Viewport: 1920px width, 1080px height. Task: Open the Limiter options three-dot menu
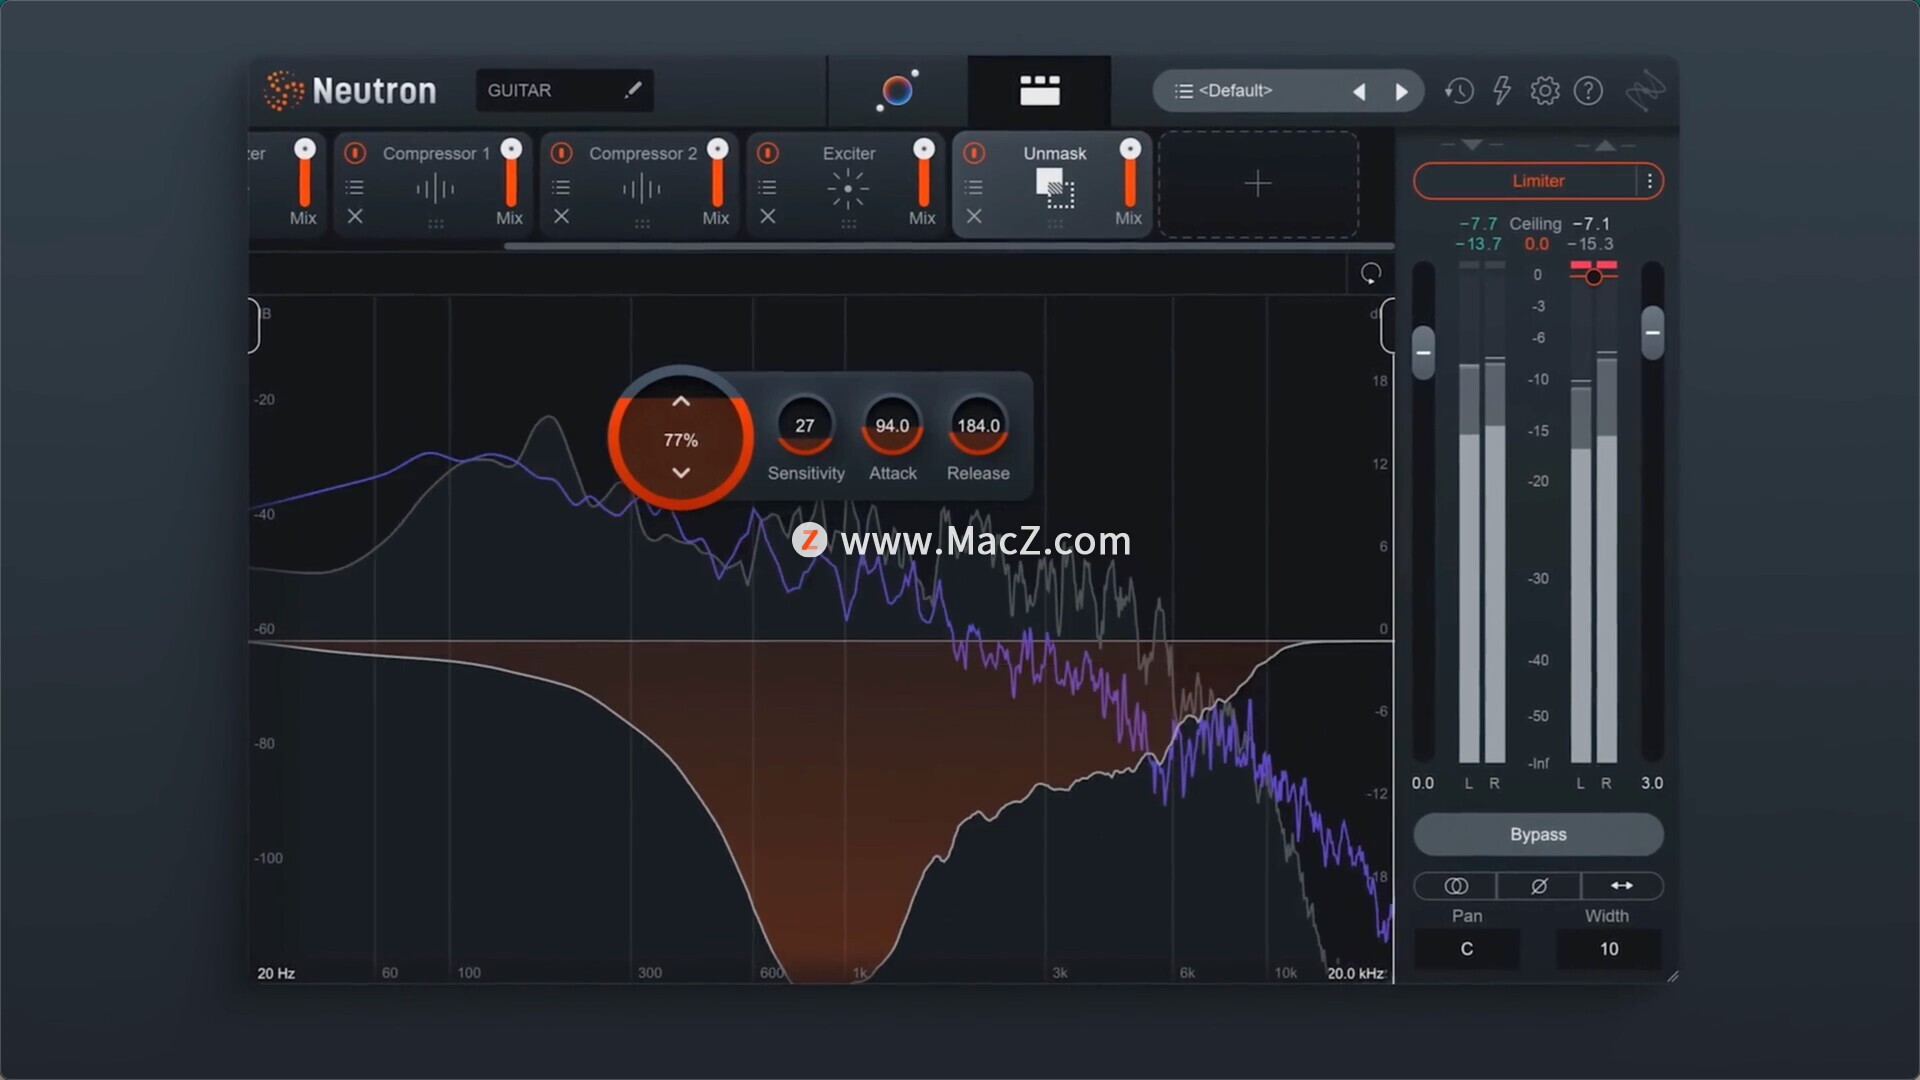point(1650,181)
